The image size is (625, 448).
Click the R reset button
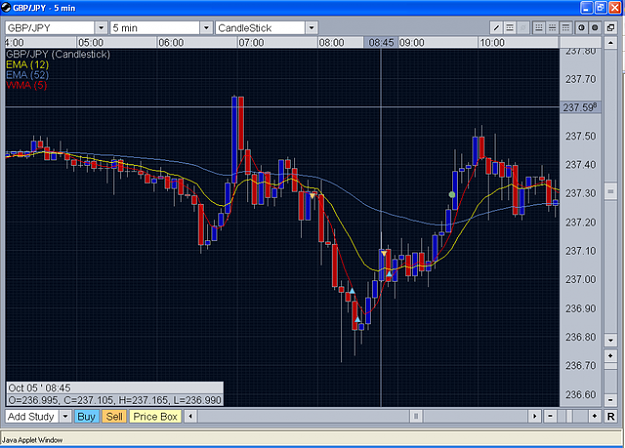click(x=611, y=417)
